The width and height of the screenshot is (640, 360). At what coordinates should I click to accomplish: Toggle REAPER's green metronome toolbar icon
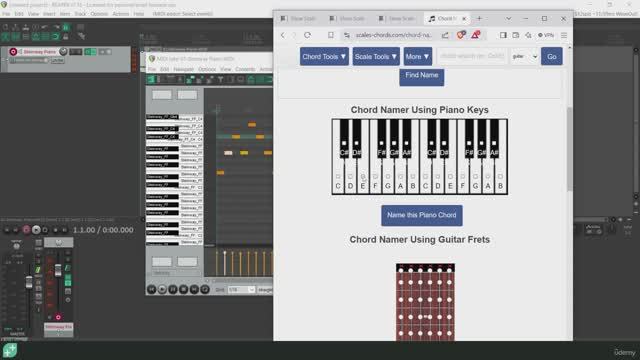tap(65, 27)
